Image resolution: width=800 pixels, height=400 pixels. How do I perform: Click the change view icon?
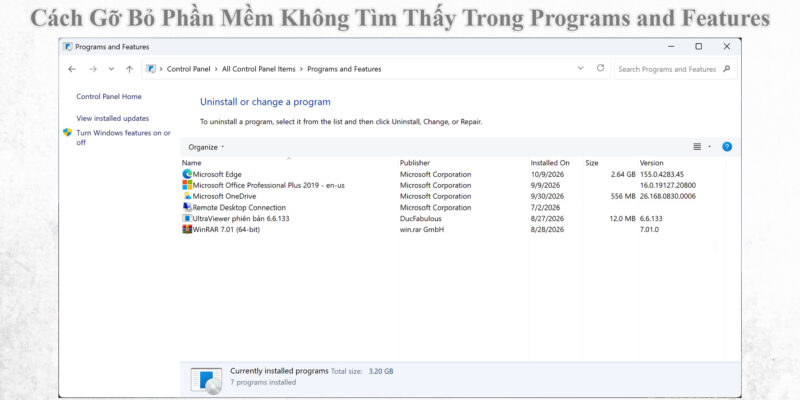coord(697,147)
